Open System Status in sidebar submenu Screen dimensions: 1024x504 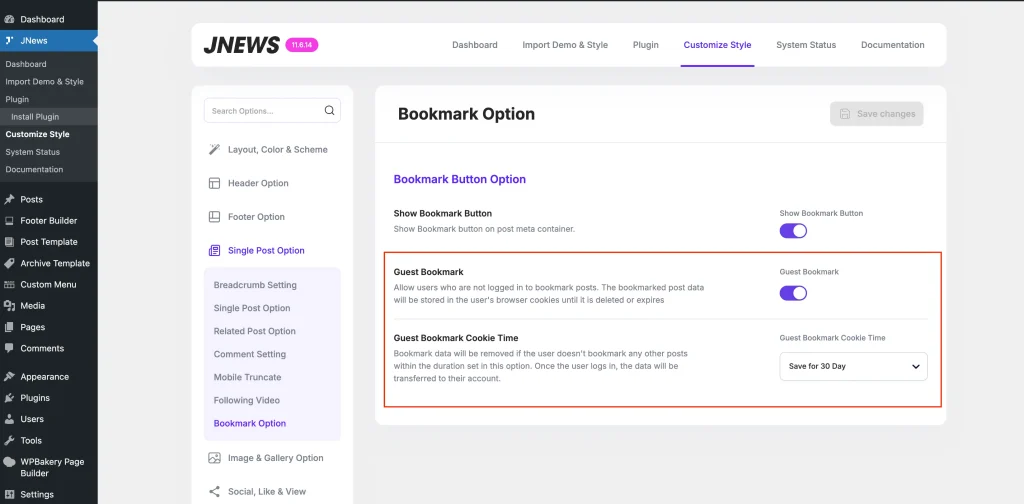coord(33,152)
